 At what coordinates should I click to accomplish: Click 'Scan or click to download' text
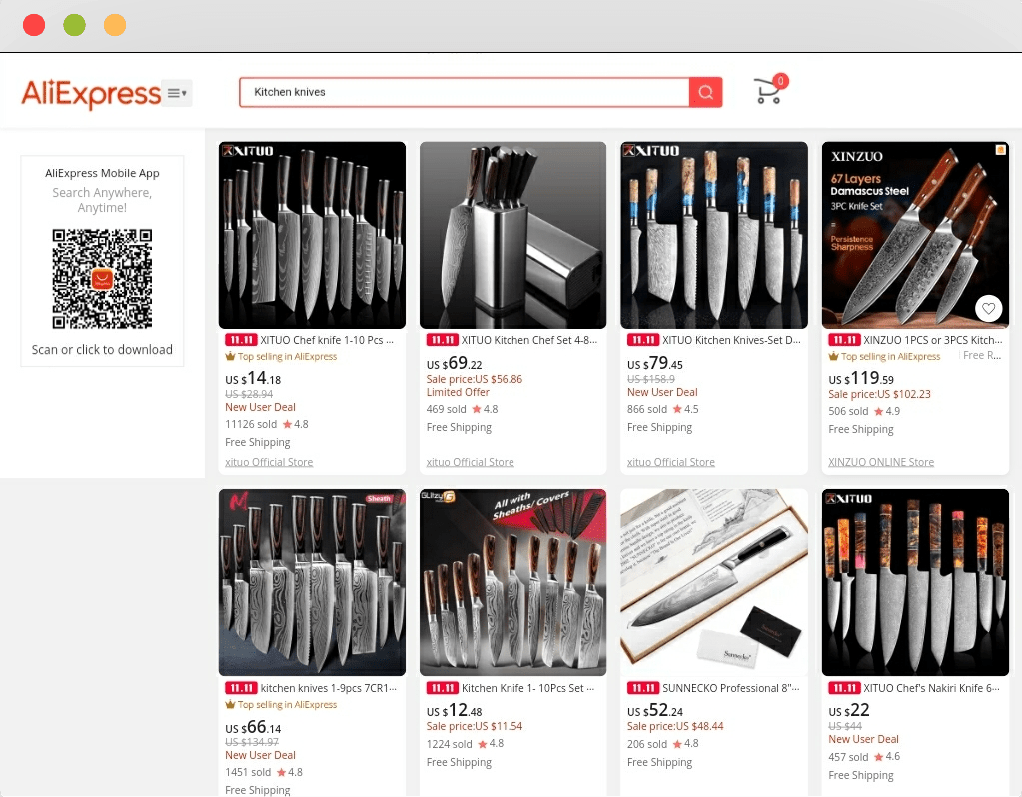coord(102,350)
